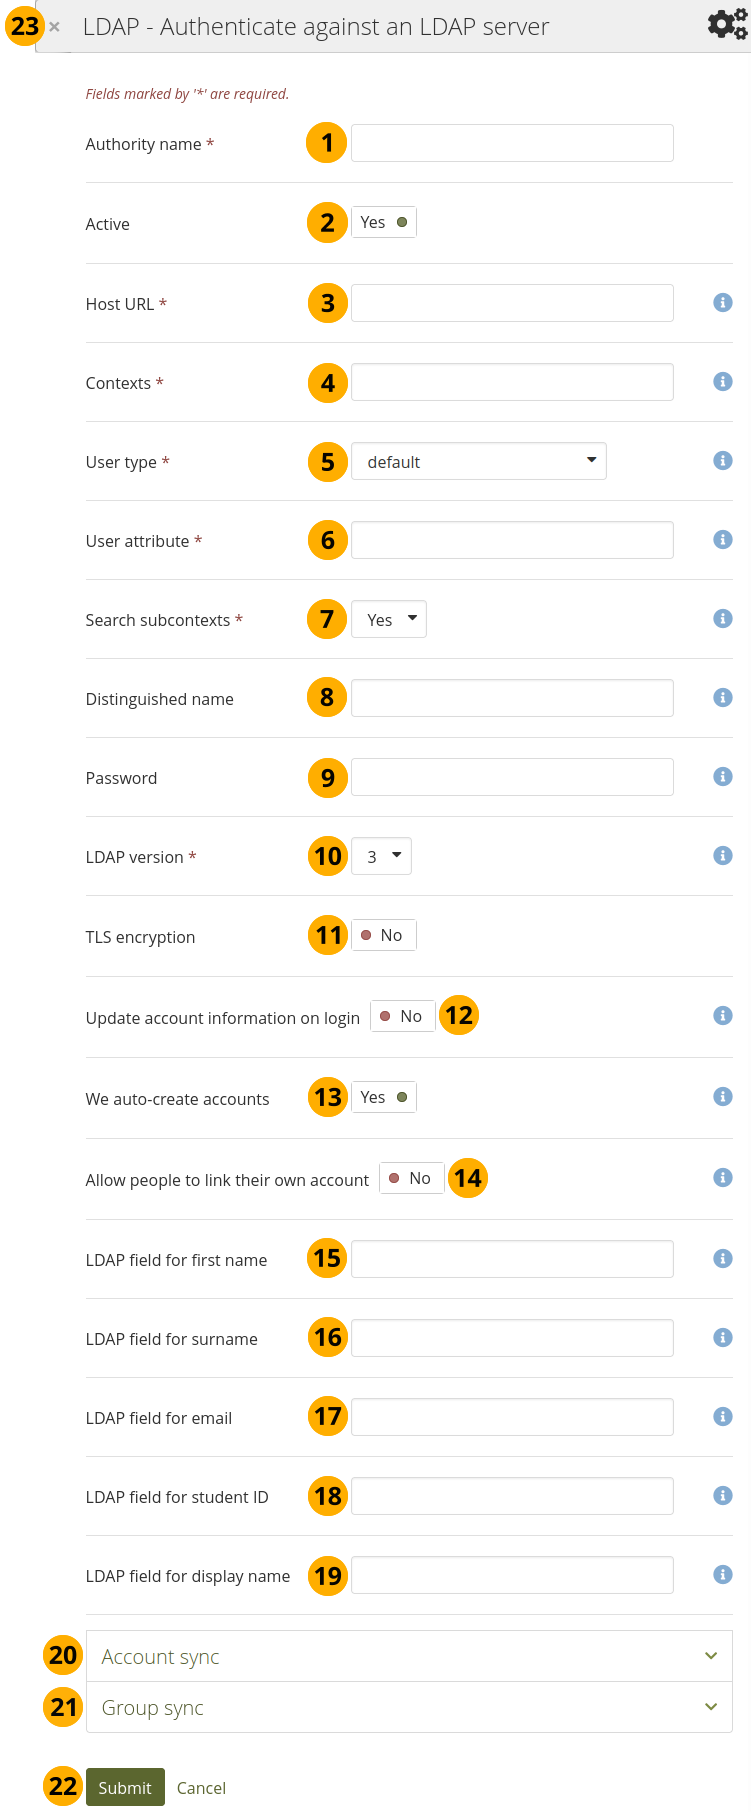Image resolution: width=751 pixels, height=1812 pixels.
Task: Toggle the Active switch off
Action: [384, 222]
